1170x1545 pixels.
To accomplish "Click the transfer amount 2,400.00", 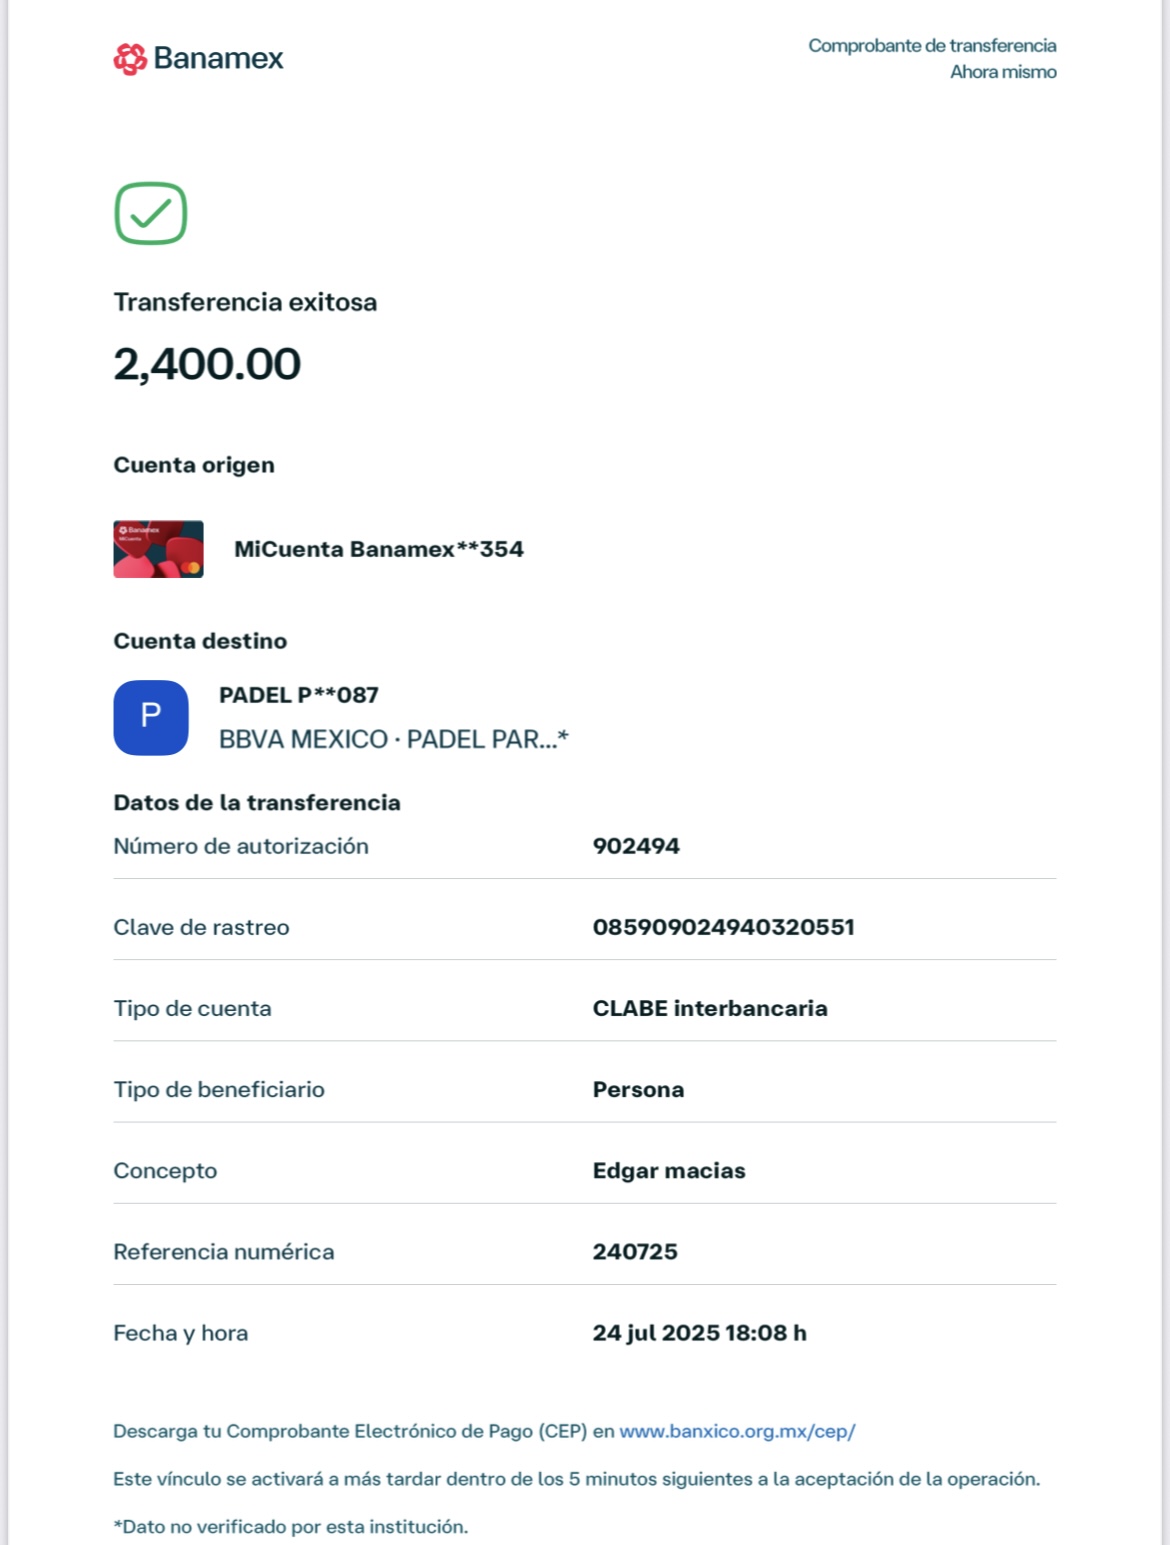I will 207,364.
